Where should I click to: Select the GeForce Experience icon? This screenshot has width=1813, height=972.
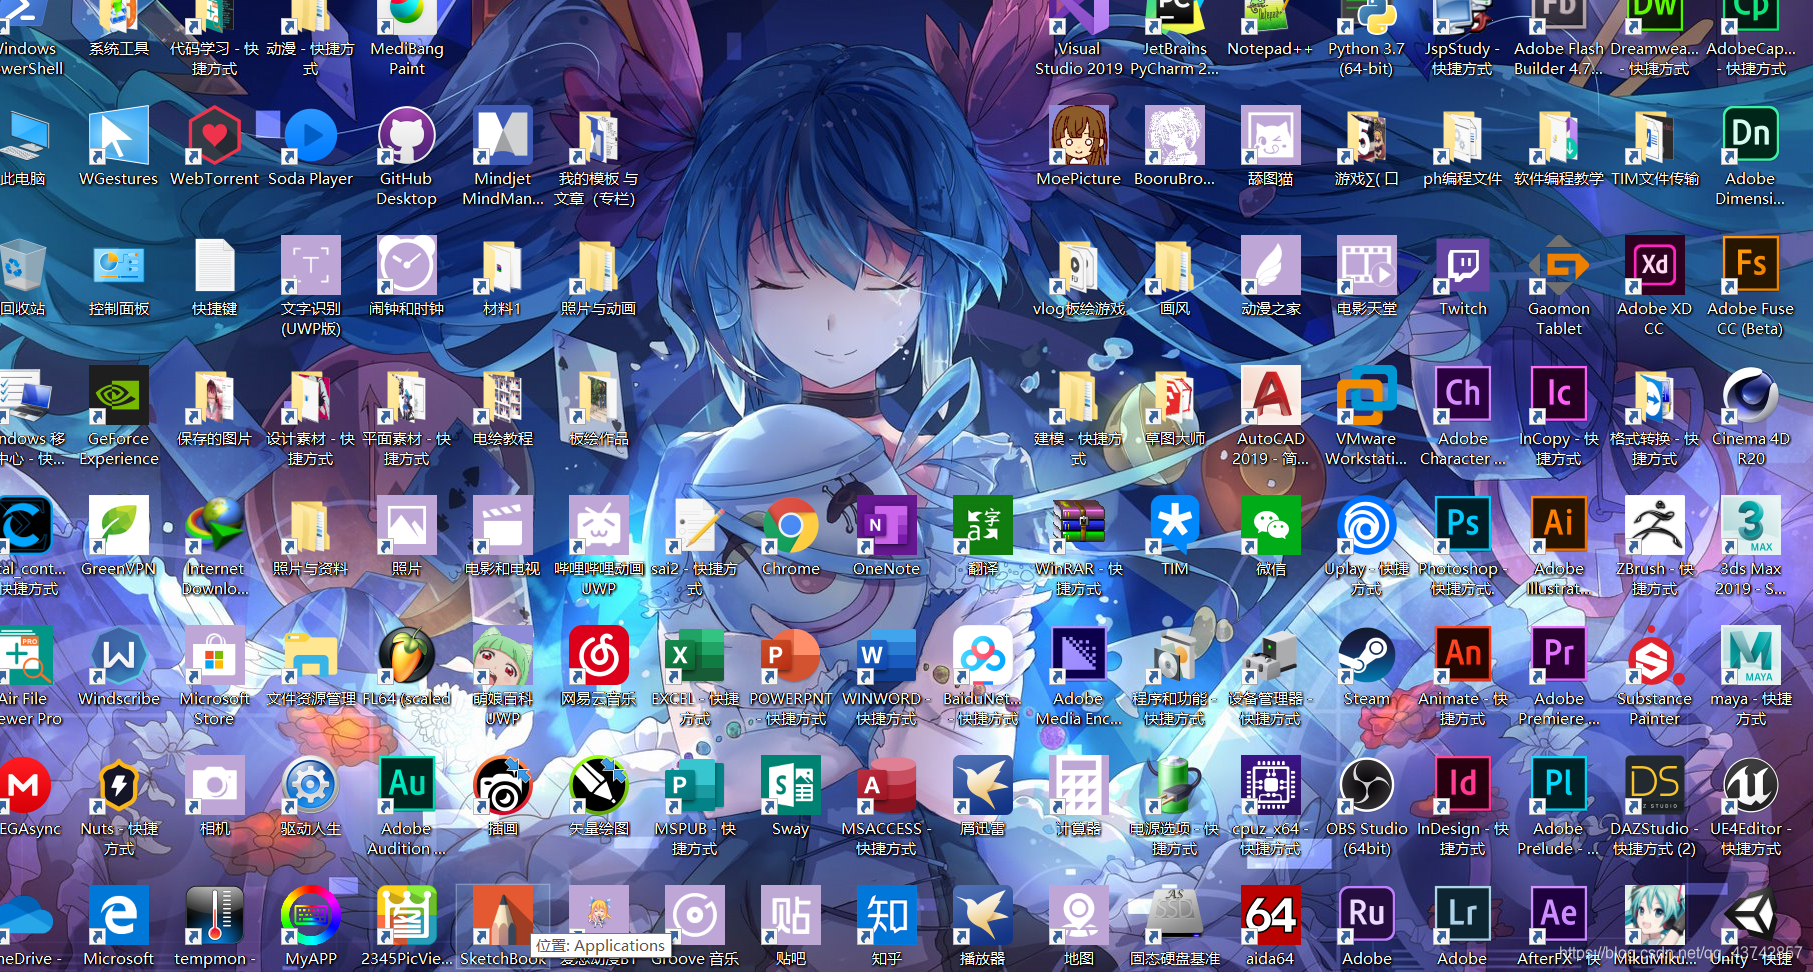click(x=118, y=396)
